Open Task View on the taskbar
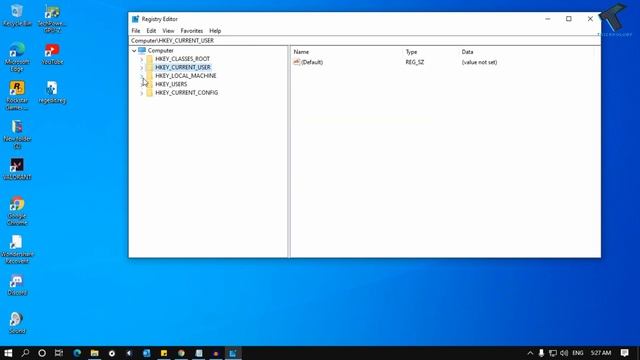Image resolution: width=640 pixels, height=360 pixels. tap(59, 353)
